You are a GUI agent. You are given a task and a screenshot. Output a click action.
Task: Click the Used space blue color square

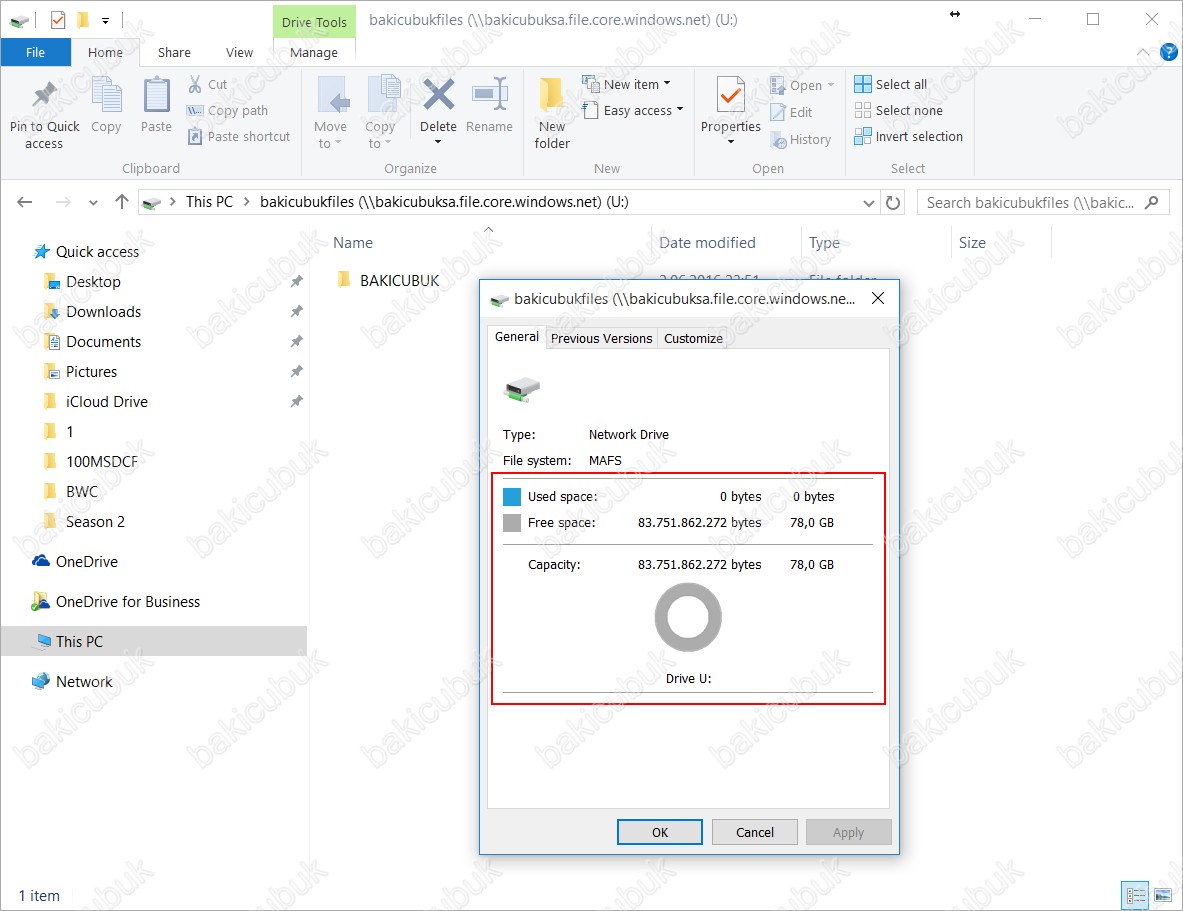point(512,497)
